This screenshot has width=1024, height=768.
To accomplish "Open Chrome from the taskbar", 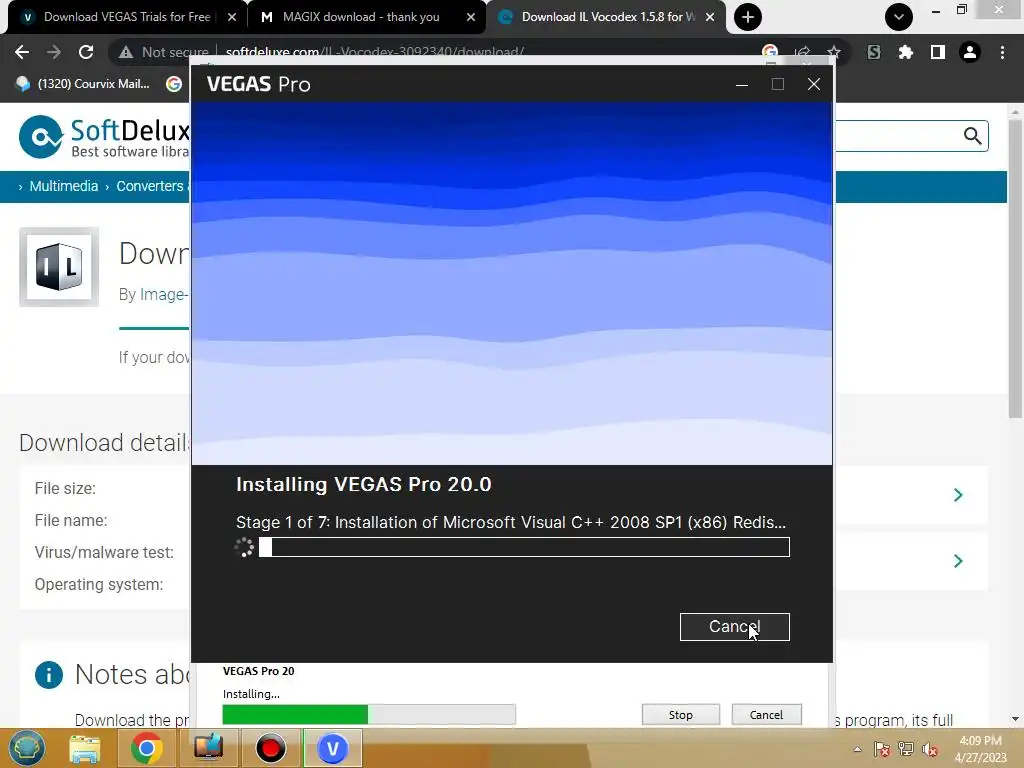I will [146, 748].
